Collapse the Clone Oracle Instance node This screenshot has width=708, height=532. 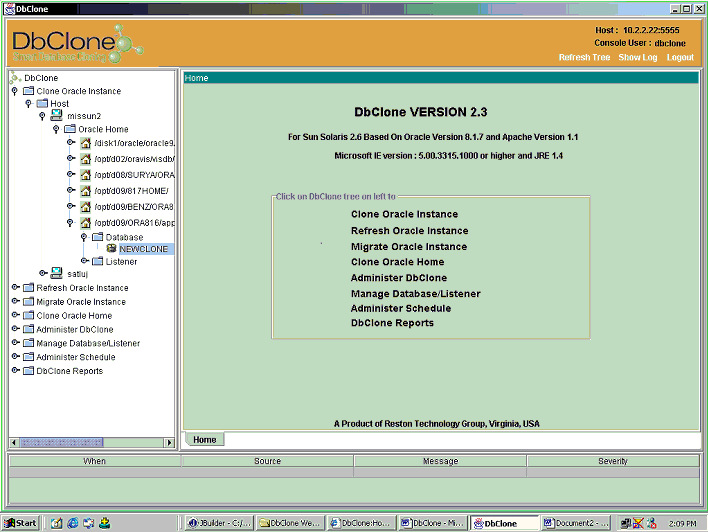tap(15, 91)
